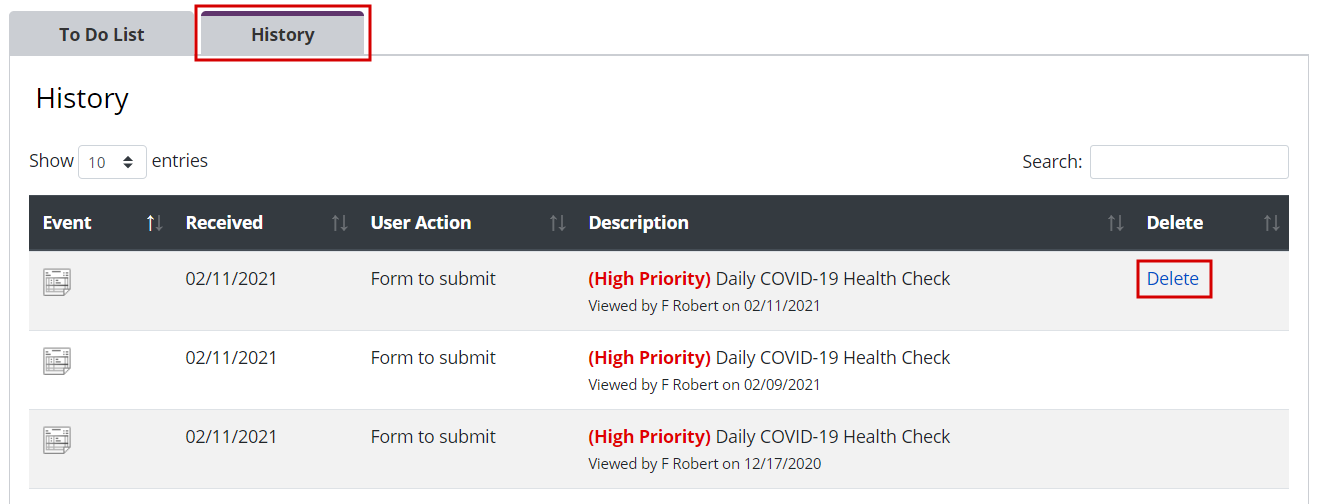
Task: Open the Show entries dropdown
Action: (x=112, y=162)
